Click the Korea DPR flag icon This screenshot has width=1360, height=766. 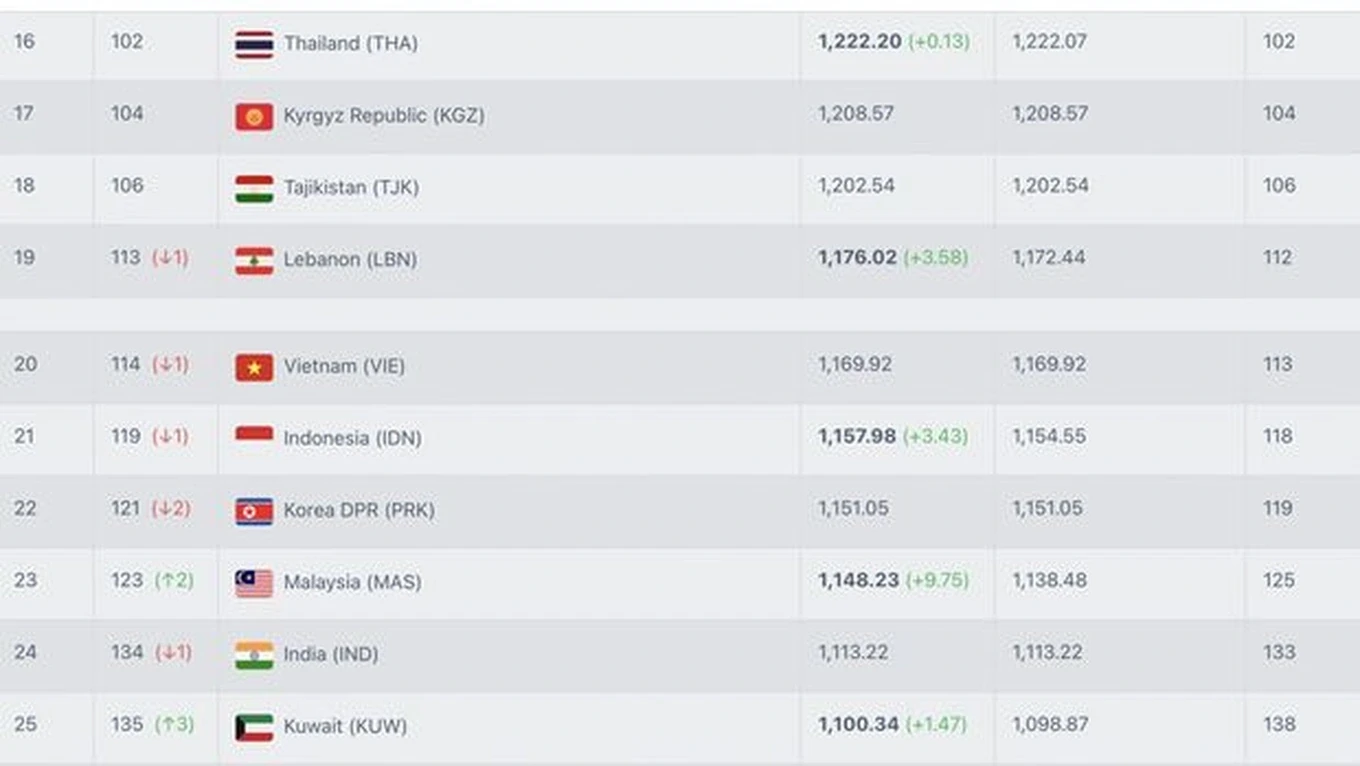pos(254,511)
